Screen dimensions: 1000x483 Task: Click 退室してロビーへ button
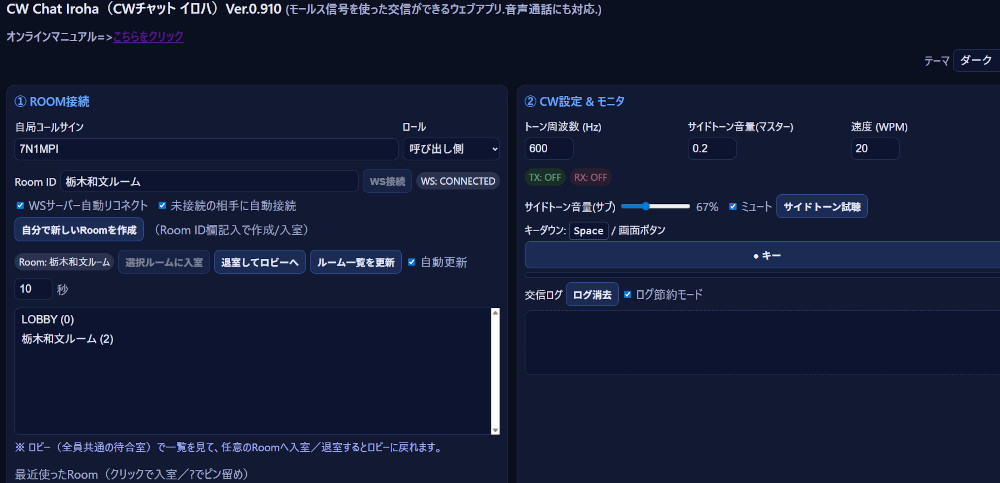[259, 263]
